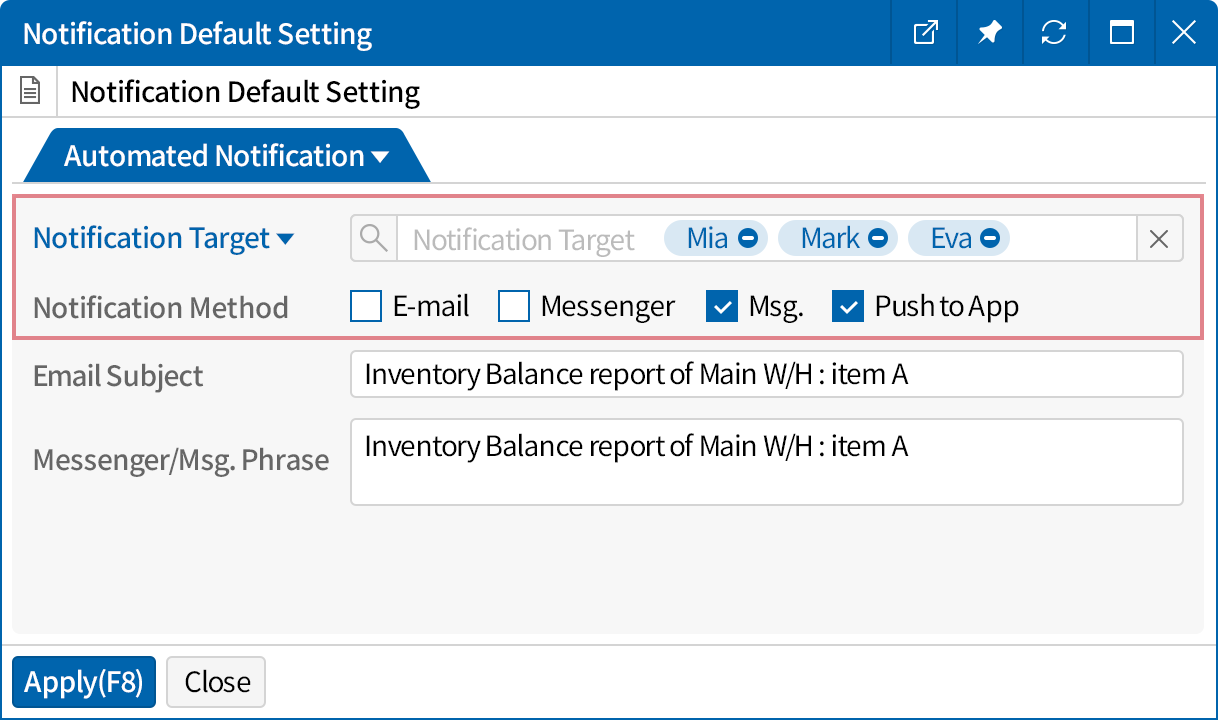
Task: Click the document icon beside the page title
Action: 31,92
